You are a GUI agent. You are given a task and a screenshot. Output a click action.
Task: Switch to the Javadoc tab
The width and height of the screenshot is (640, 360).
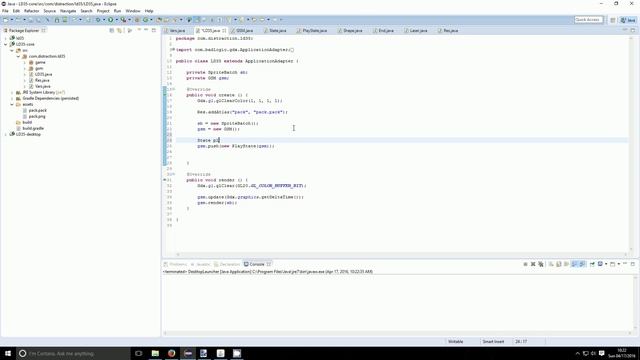point(200,264)
